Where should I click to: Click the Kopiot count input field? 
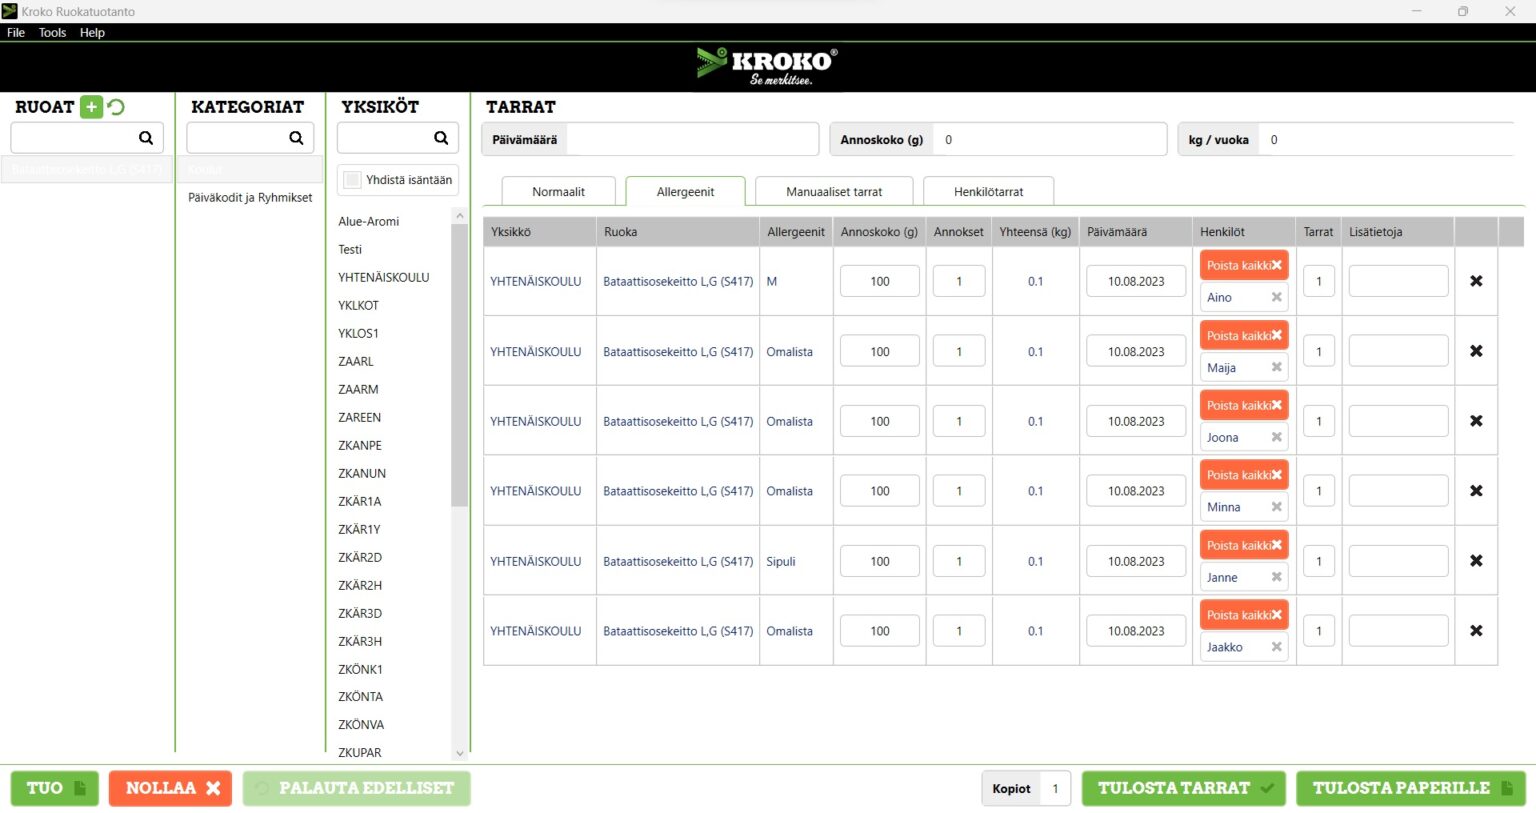coord(1055,788)
